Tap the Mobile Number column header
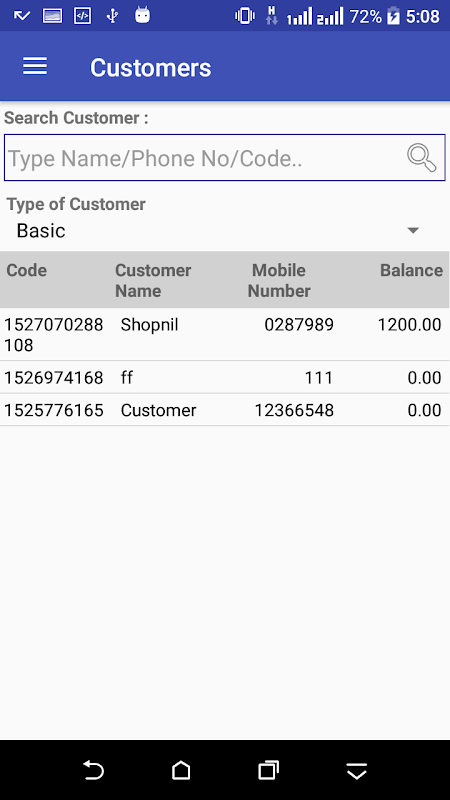Image resolution: width=450 pixels, height=800 pixels. pyautogui.click(x=279, y=280)
